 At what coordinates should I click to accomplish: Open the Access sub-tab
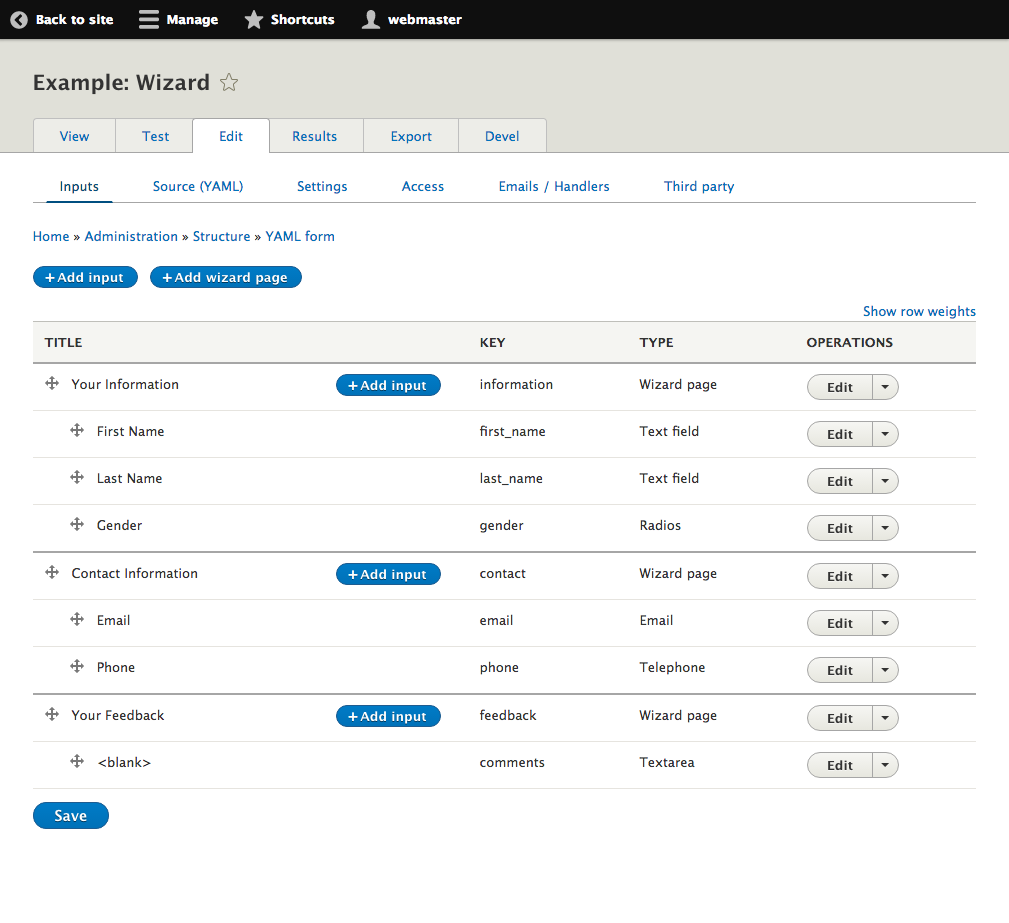[423, 186]
